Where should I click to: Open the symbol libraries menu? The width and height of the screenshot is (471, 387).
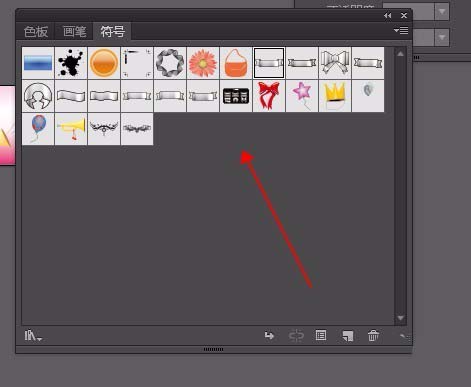(x=33, y=336)
